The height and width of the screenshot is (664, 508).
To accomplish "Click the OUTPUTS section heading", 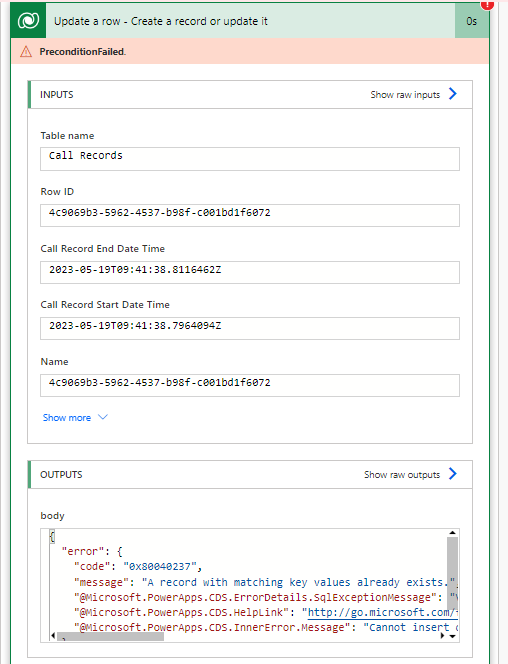I will [61, 474].
